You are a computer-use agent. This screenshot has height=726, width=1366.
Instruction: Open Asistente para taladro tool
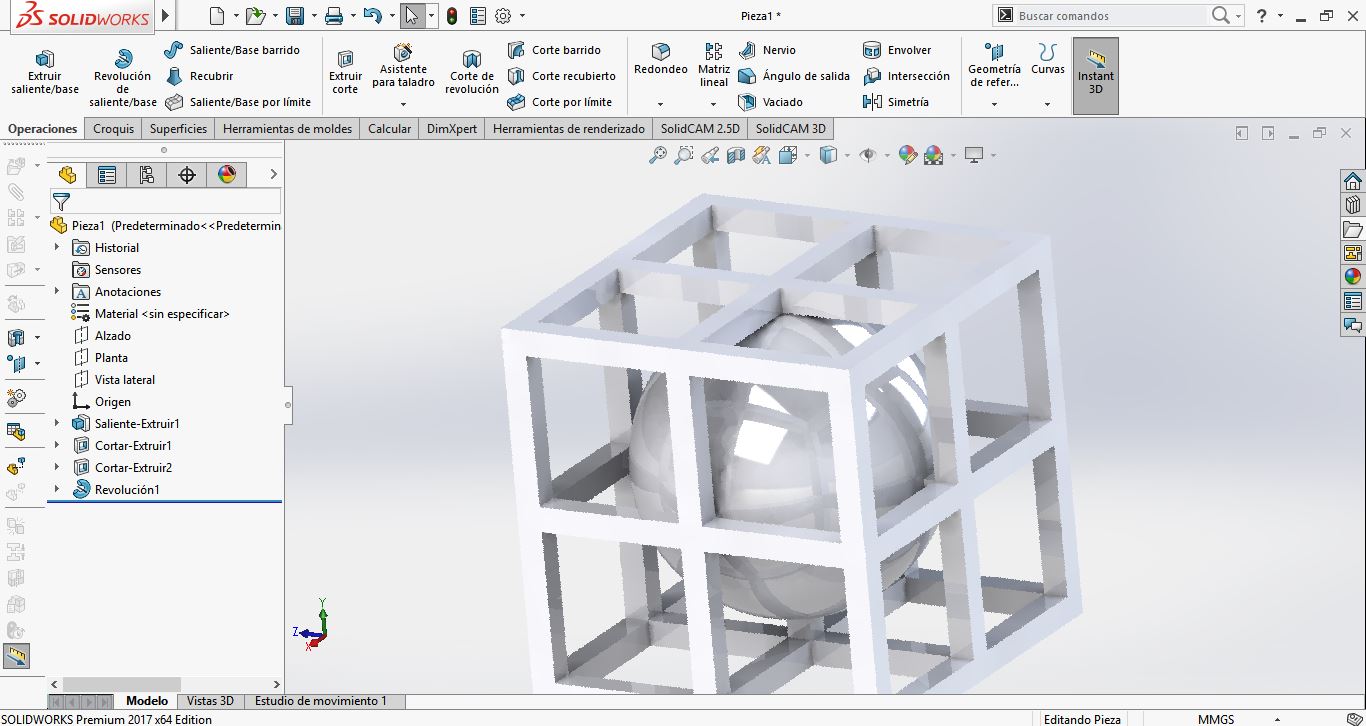tap(403, 67)
